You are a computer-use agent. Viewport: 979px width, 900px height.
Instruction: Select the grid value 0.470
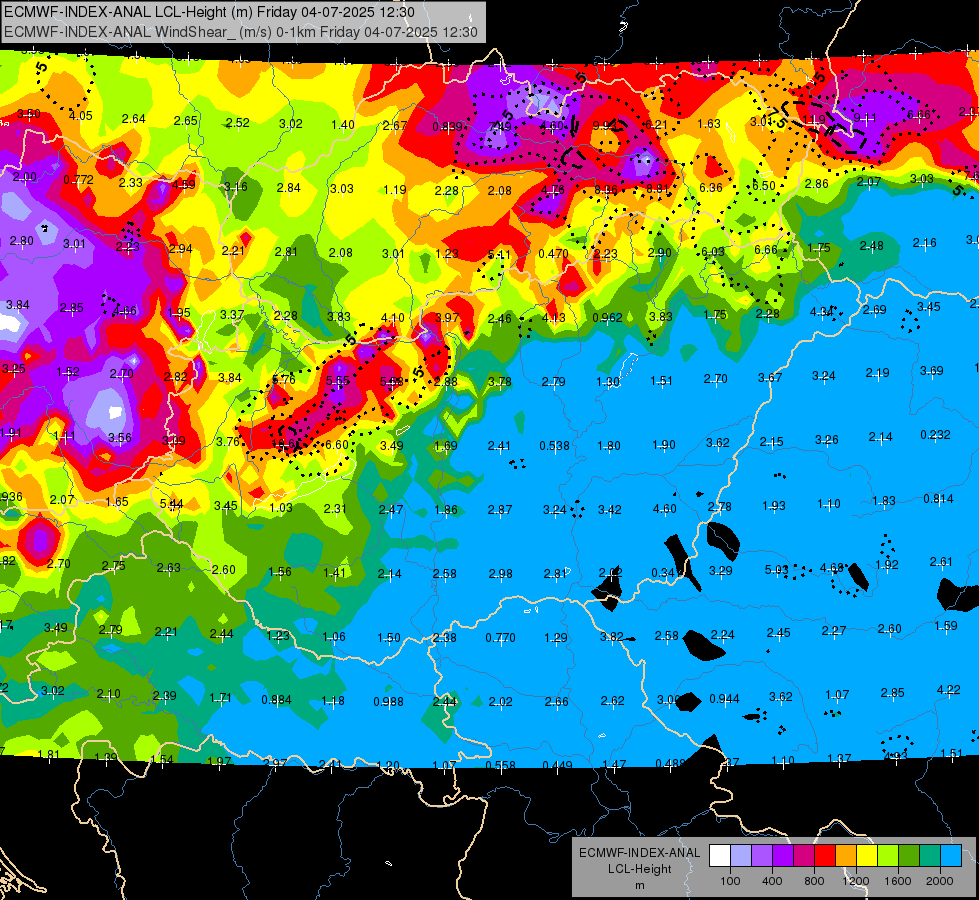pyautogui.click(x=553, y=254)
